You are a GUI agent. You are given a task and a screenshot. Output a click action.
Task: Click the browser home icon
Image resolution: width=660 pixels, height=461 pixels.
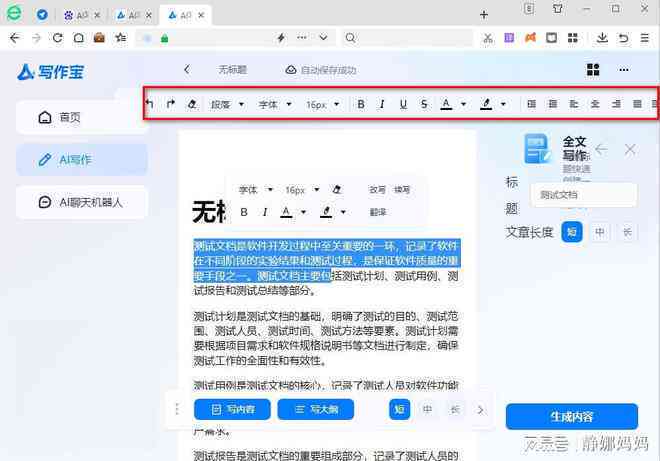pos(79,38)
